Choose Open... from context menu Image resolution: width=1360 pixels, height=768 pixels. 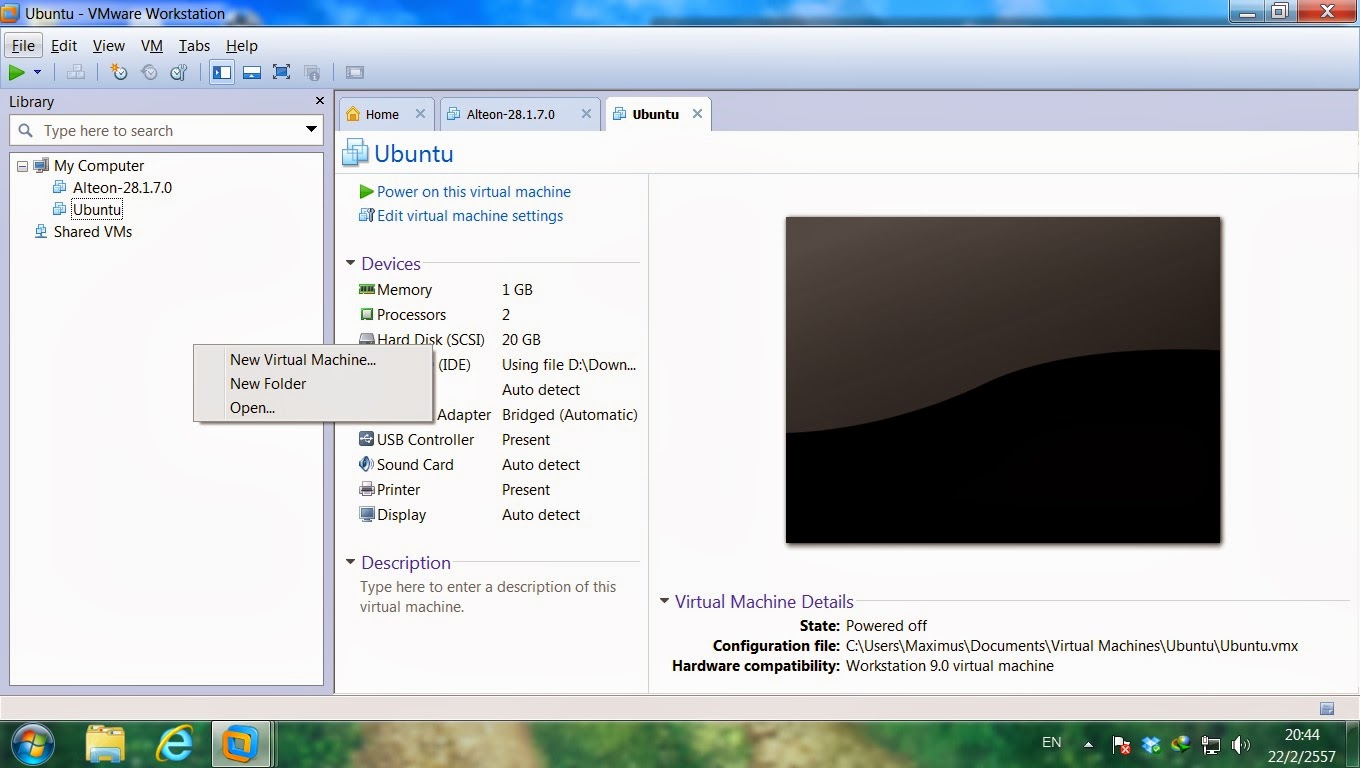pyautogui.click(x=314, y=408)
